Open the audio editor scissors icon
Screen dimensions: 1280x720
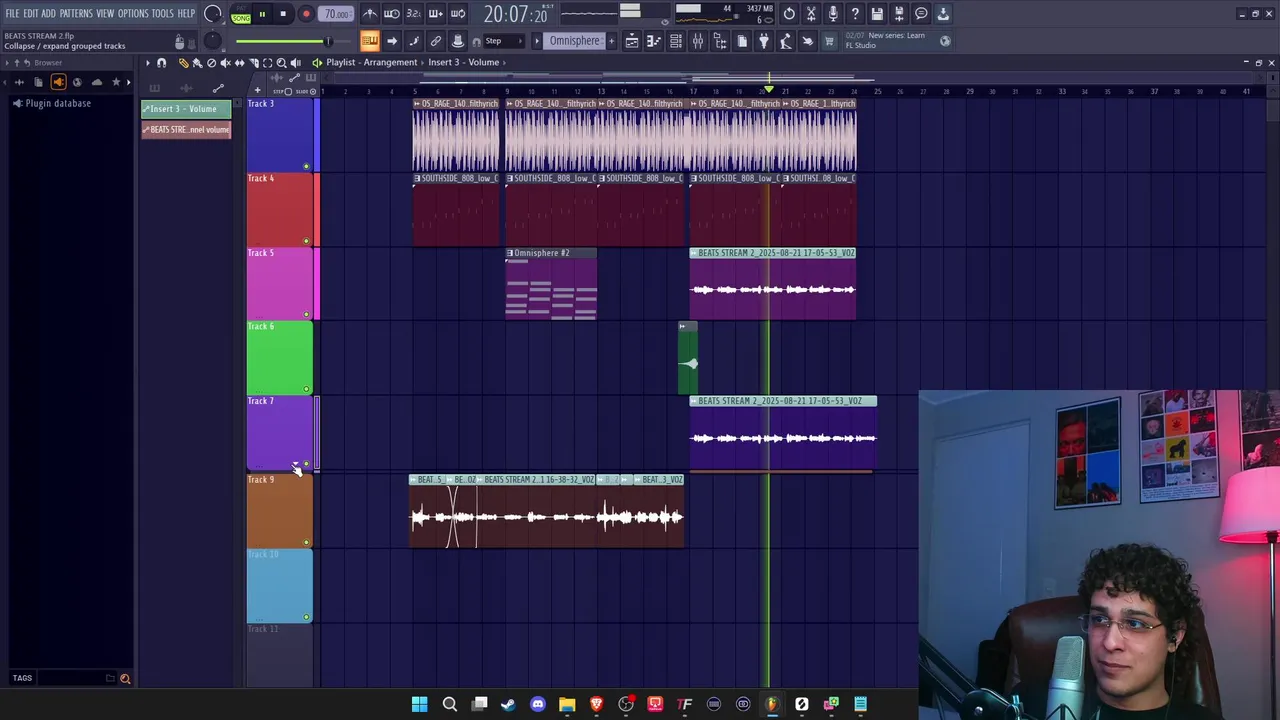click(x=811, y=14)
